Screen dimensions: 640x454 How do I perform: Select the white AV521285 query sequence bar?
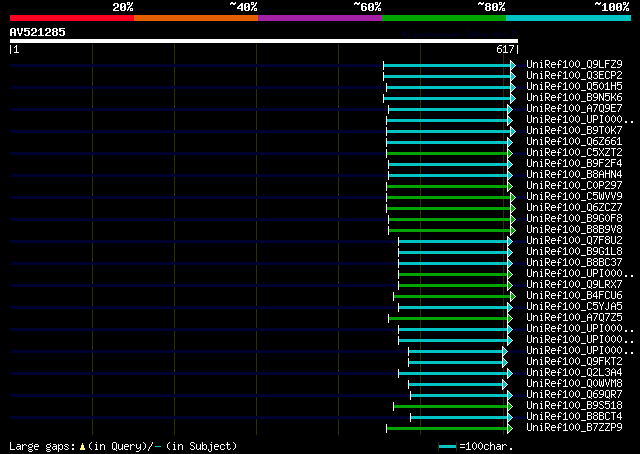pos(264,41)
